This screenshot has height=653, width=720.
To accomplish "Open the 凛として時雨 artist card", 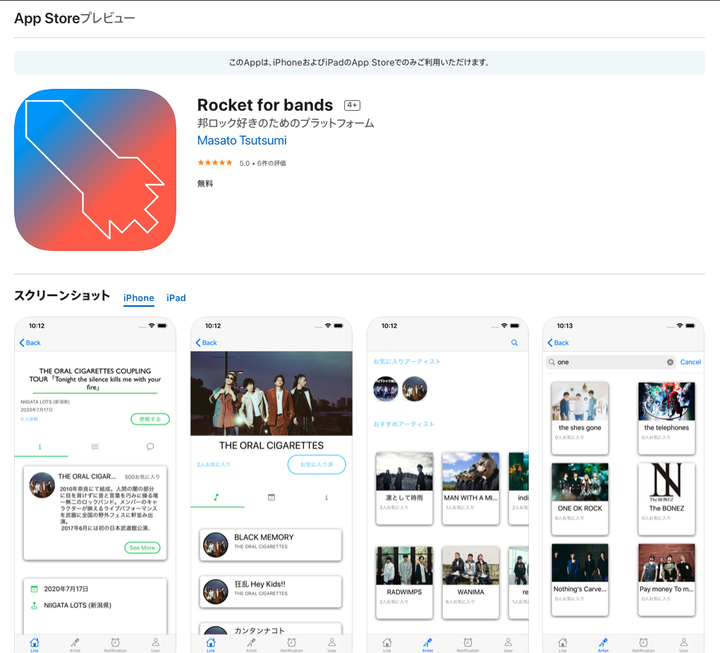I will tap(404, 488).
